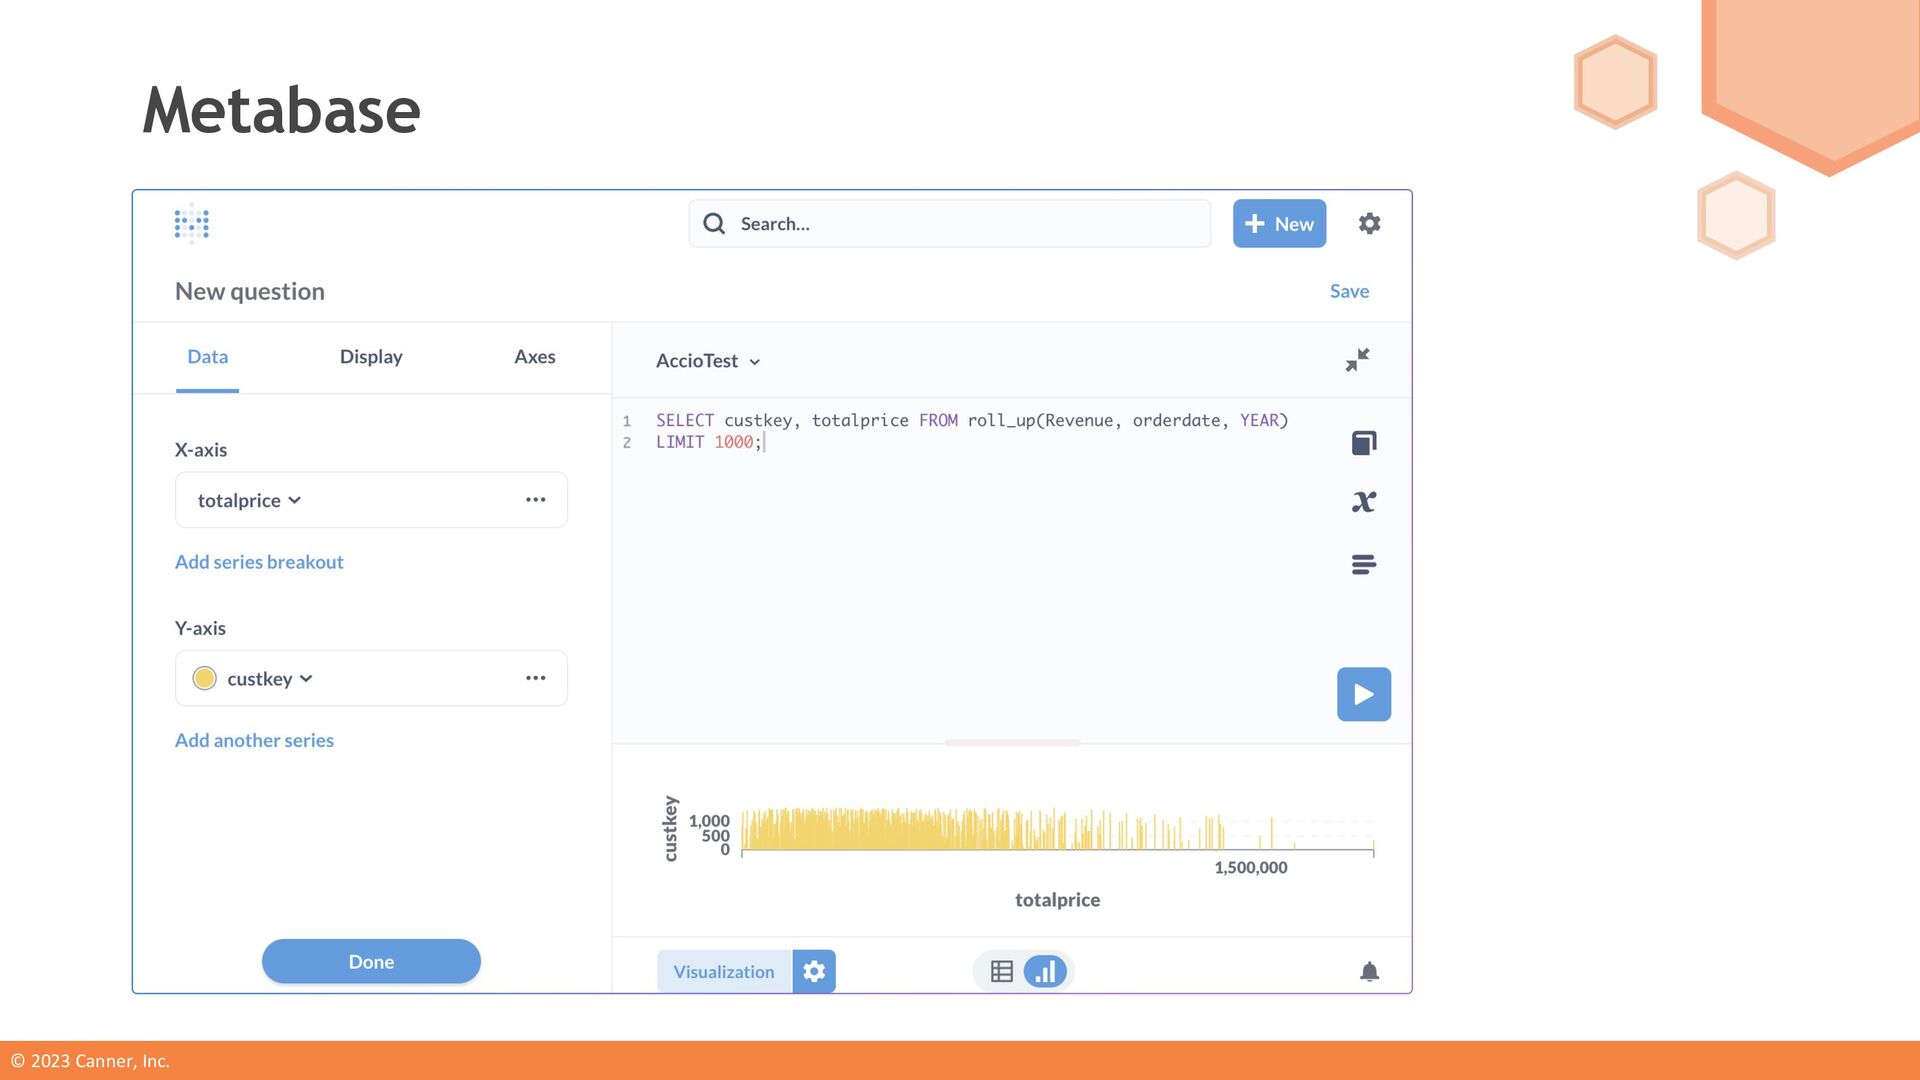The image size is (1920, 1080).
Task: Expand the AccioTest database dropdown
Action: [708, 361]
